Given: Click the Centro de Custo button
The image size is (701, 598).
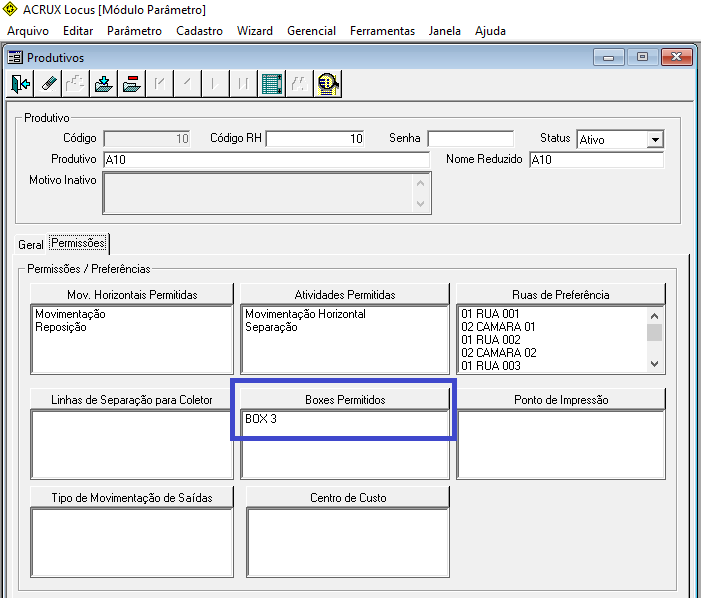Looking at the screenshot, I should click(348, 497).
